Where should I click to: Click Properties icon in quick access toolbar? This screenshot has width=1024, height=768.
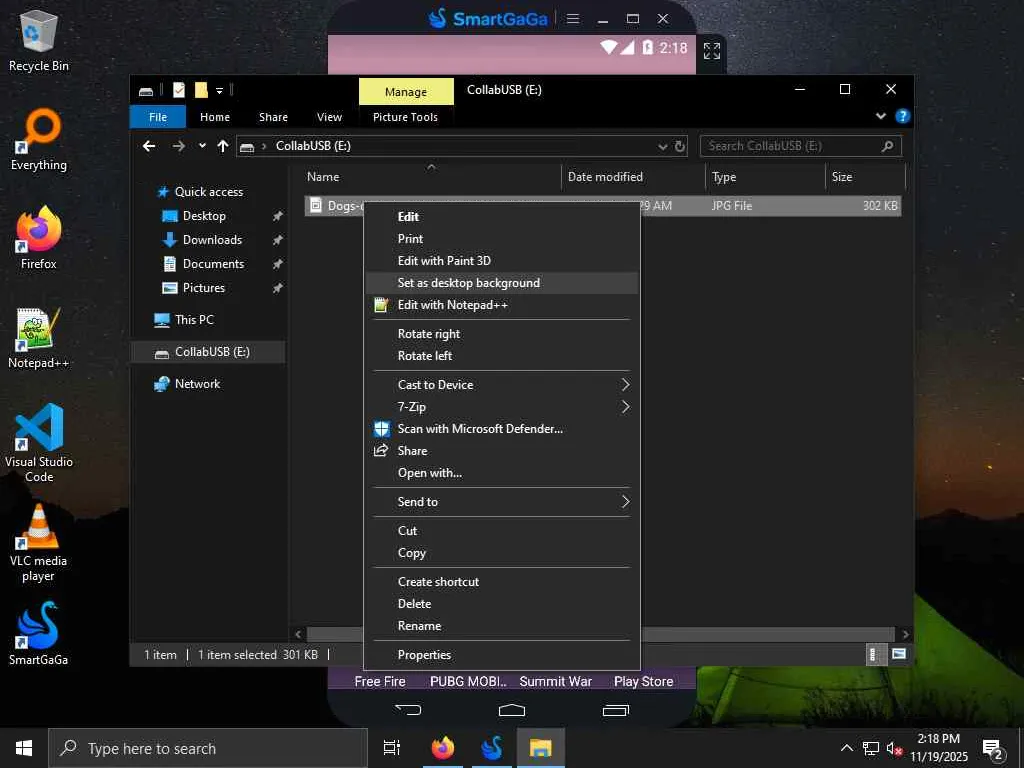tap(178, 90)
